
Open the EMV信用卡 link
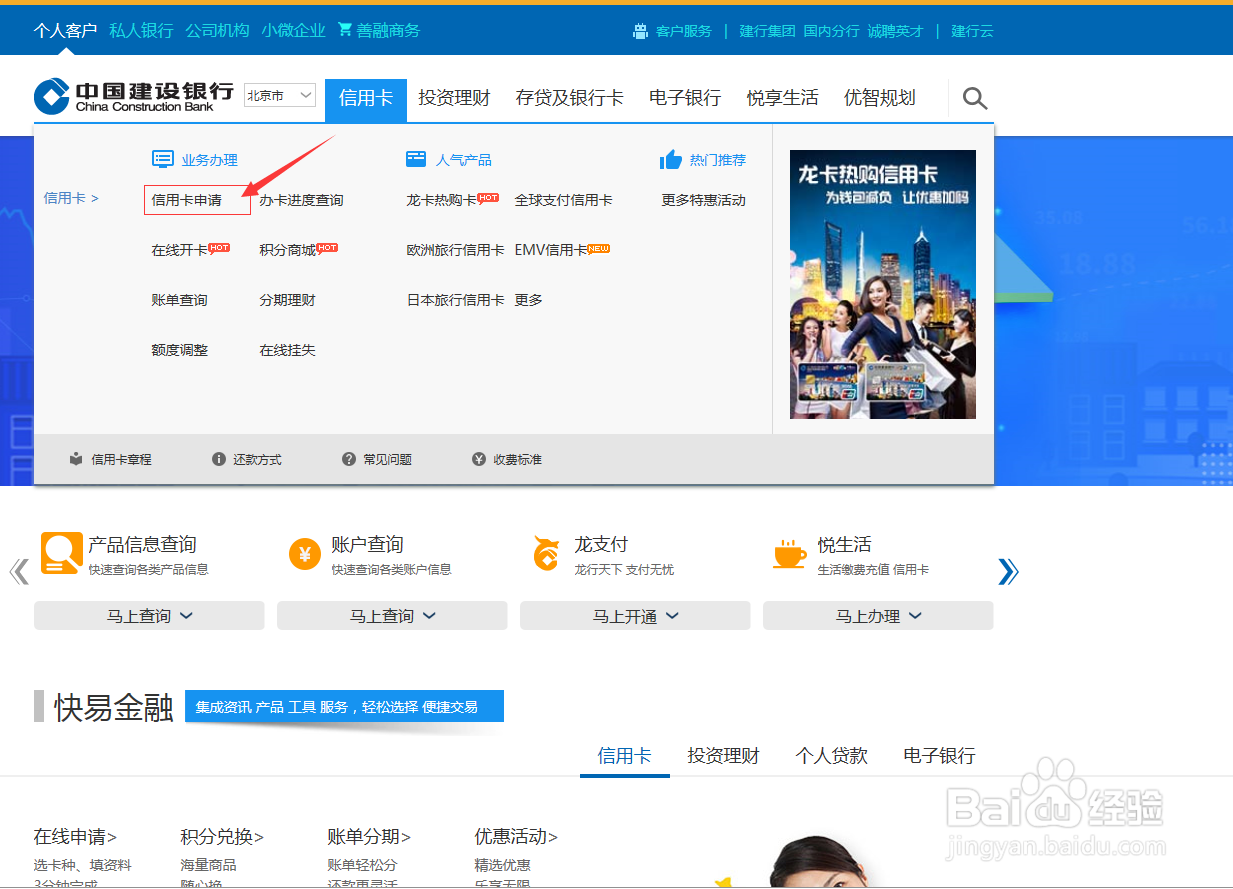pos(551,250)
